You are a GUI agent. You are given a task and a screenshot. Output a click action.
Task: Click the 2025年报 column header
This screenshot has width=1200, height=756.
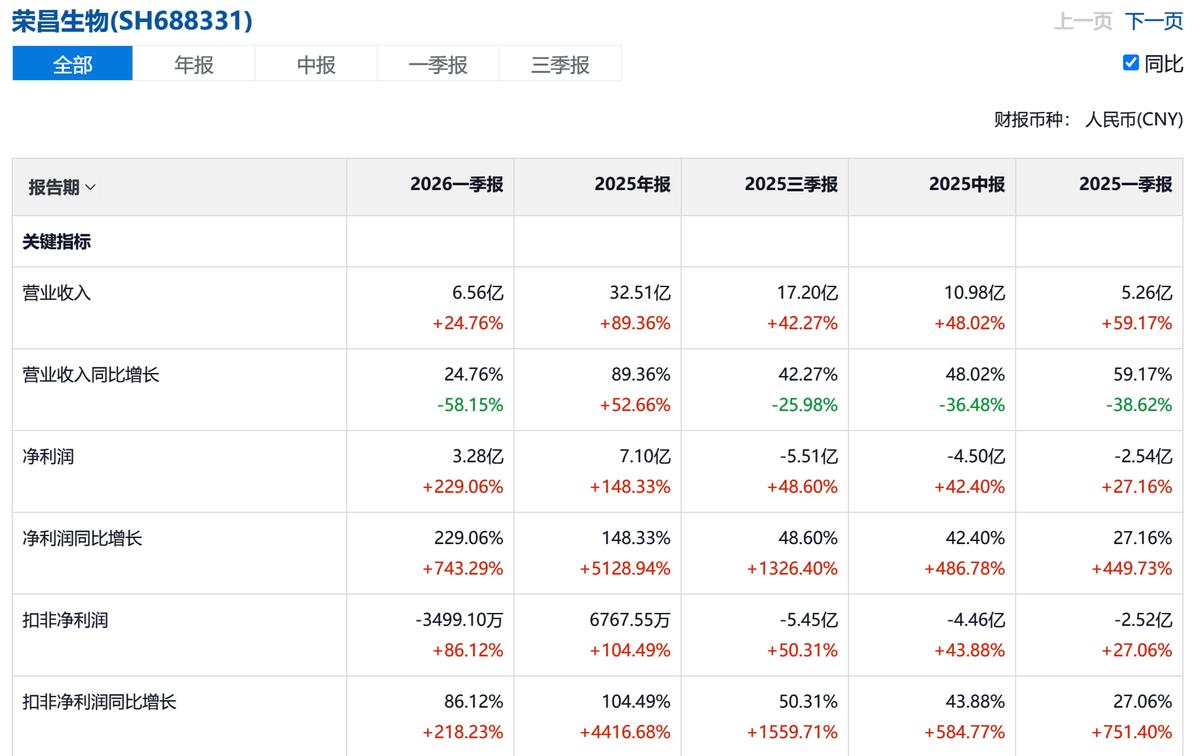point(632,185)
